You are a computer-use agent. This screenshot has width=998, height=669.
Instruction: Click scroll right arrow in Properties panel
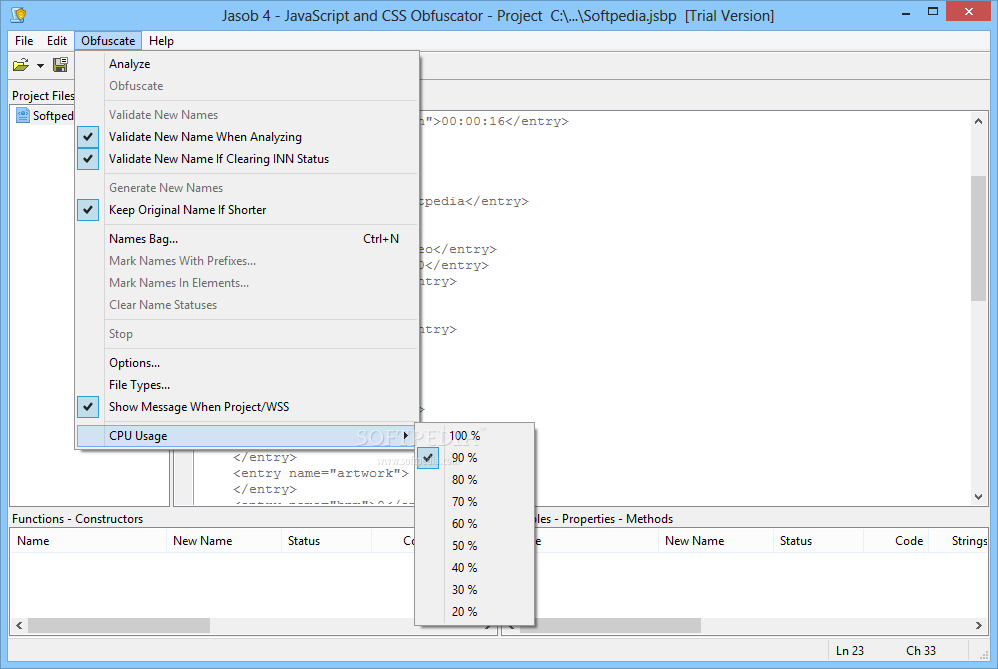pos(979,626)
